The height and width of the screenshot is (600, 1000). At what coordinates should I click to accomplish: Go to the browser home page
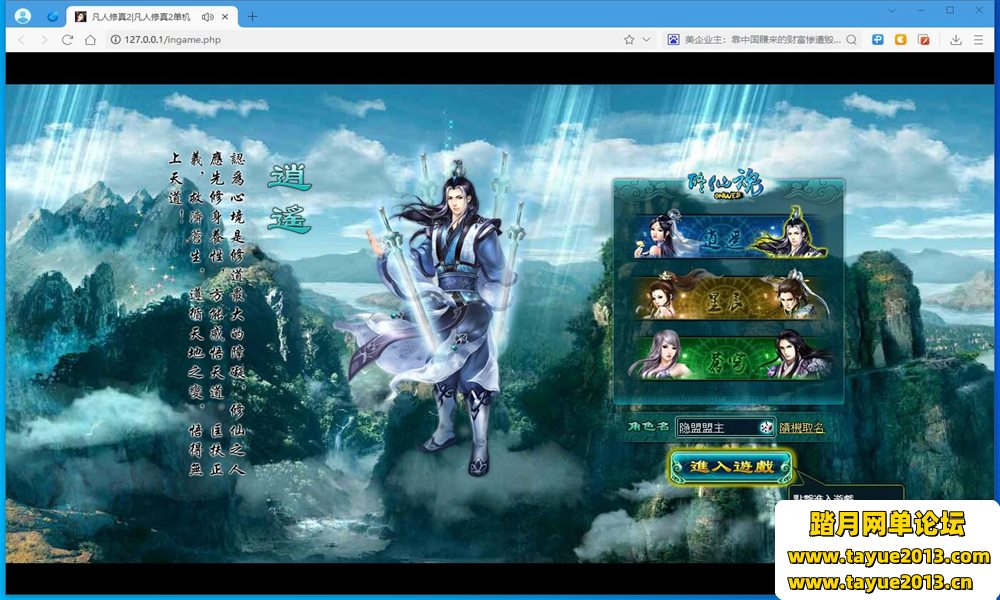pyautogui.click(x=90, y=40)
